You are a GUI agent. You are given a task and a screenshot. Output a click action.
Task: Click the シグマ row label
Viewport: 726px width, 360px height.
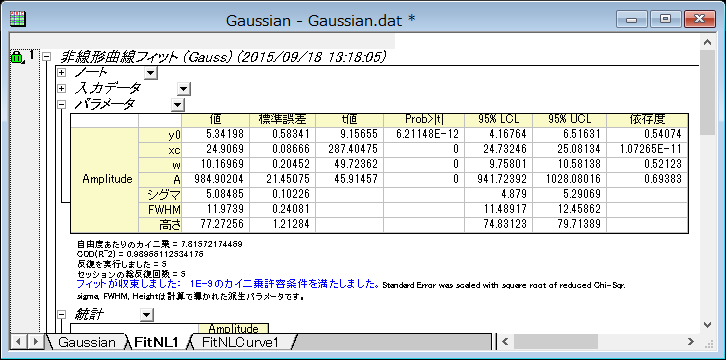(160, 194)
